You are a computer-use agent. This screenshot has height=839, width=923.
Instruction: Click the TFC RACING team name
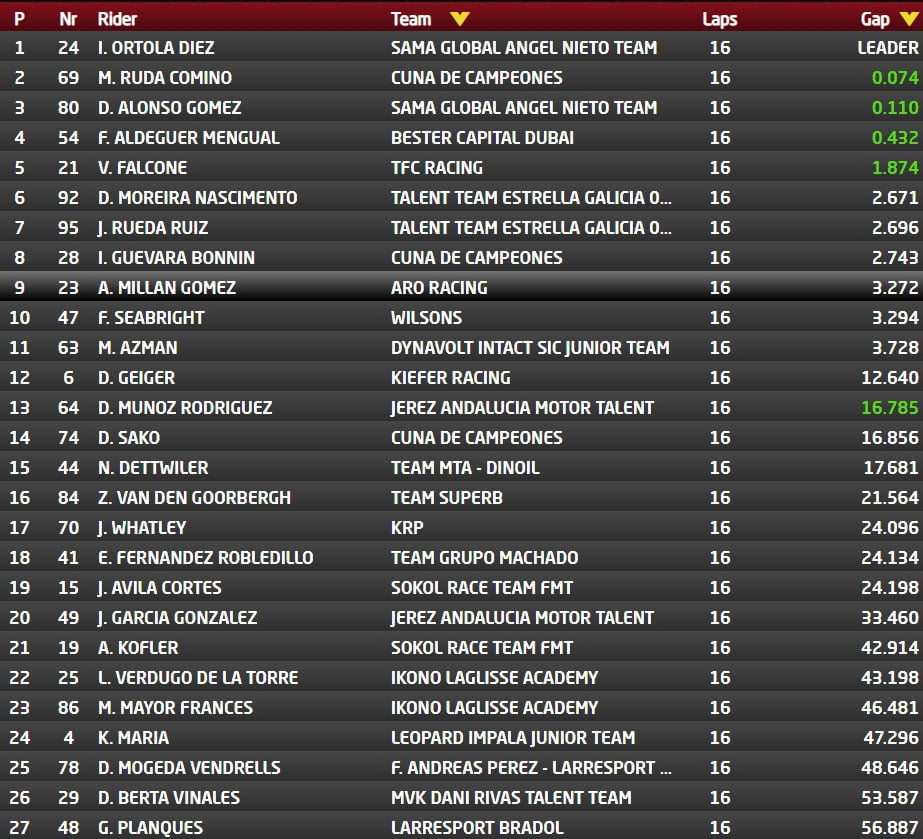click(437, 167)
